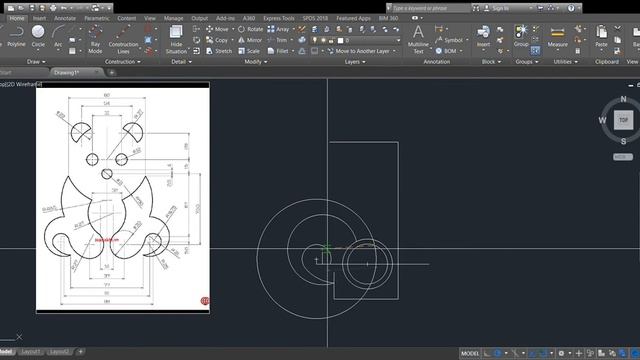This screenshot has height=360, width=640.
Task: Open the Insert ribbon tab
Action: tap(39, 18)
